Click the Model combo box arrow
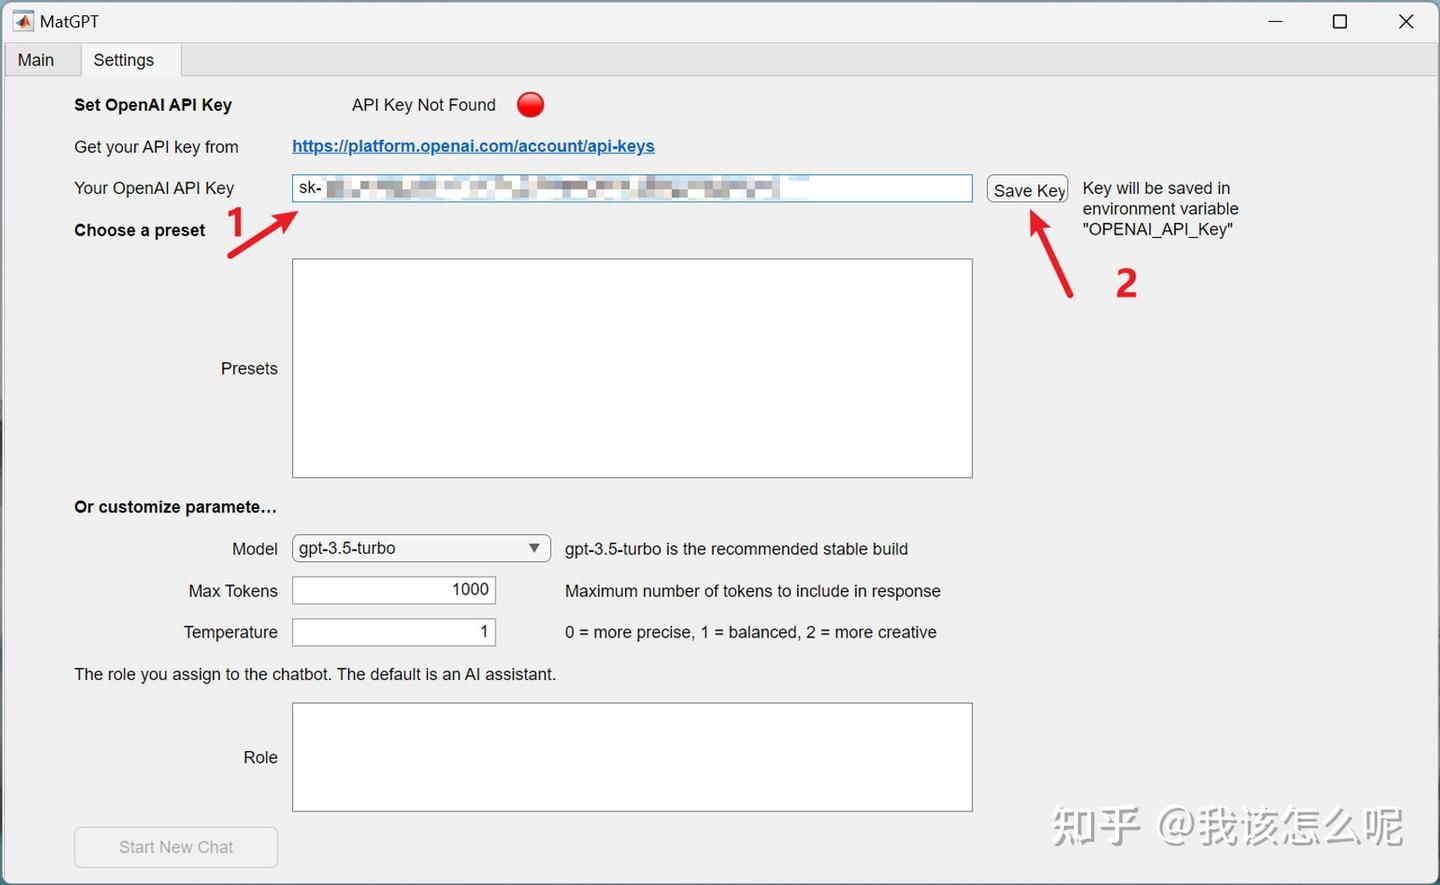The image size is (1440, 885). click(534, 548)
